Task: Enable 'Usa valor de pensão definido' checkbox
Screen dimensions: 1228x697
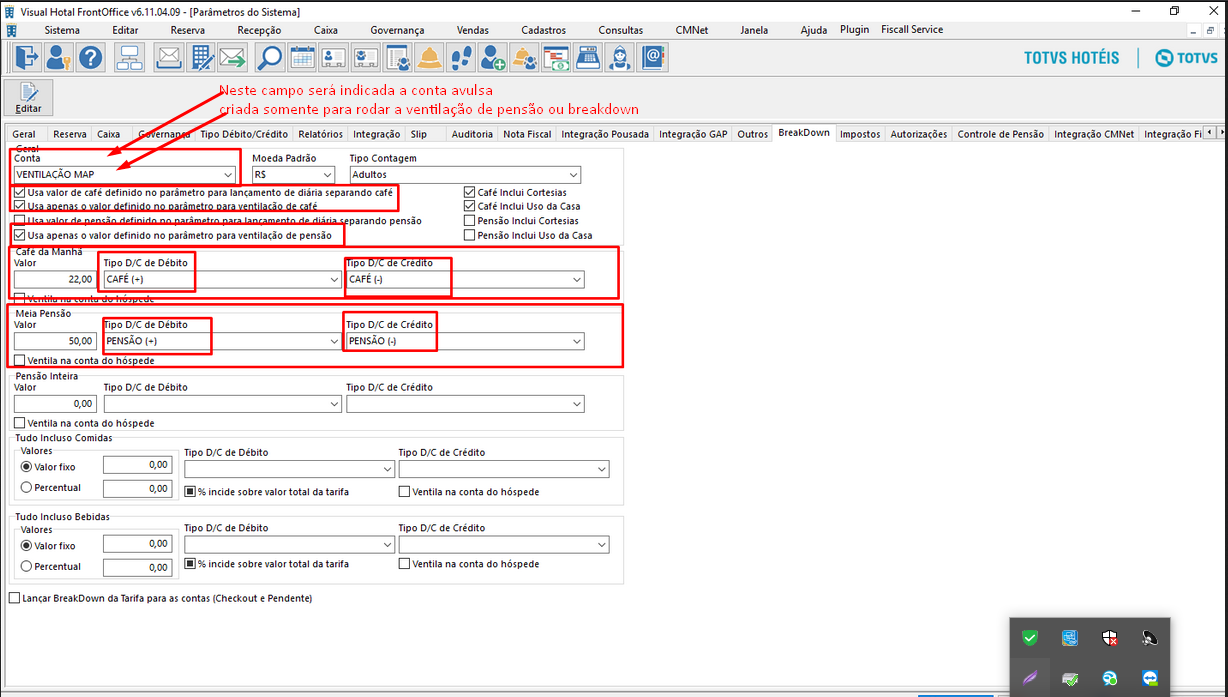Action: 20,220
